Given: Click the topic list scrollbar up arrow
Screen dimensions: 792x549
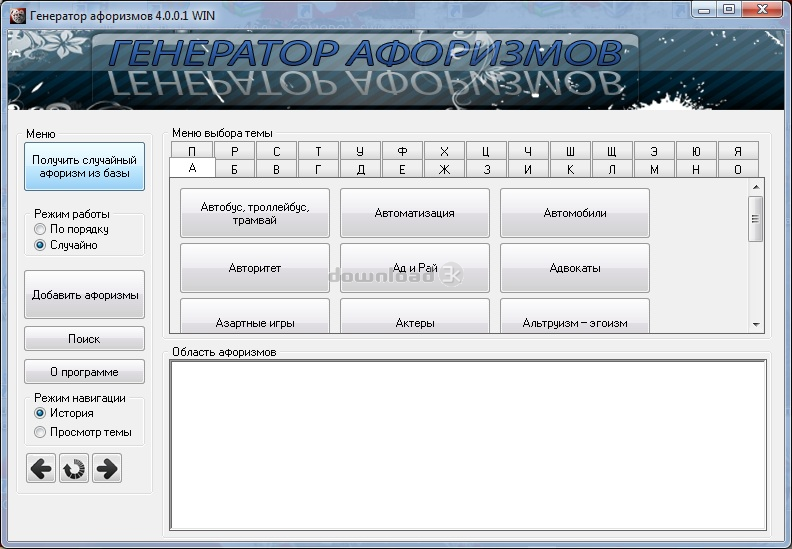Looking at the screenshot, I should pyautogui.click(x=756, y=186).
